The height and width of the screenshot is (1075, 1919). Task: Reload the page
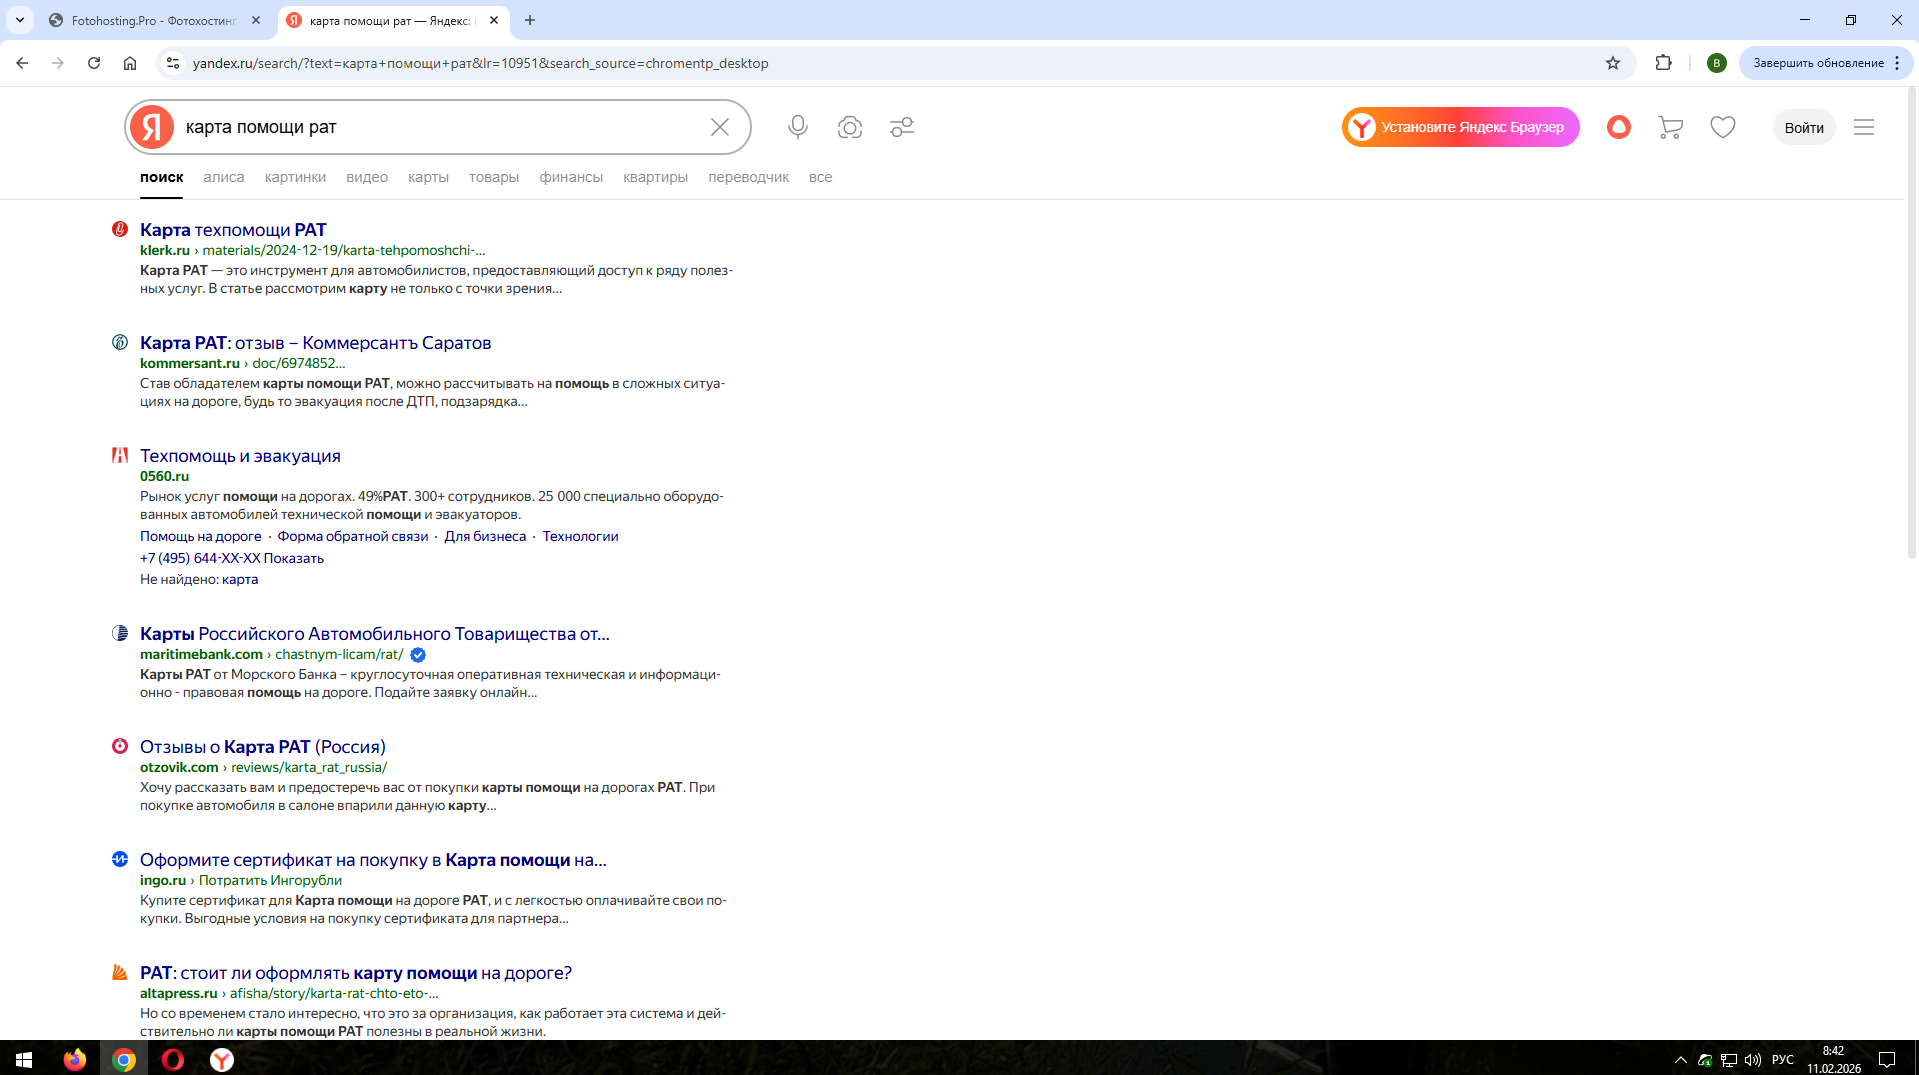coord(94,63)
